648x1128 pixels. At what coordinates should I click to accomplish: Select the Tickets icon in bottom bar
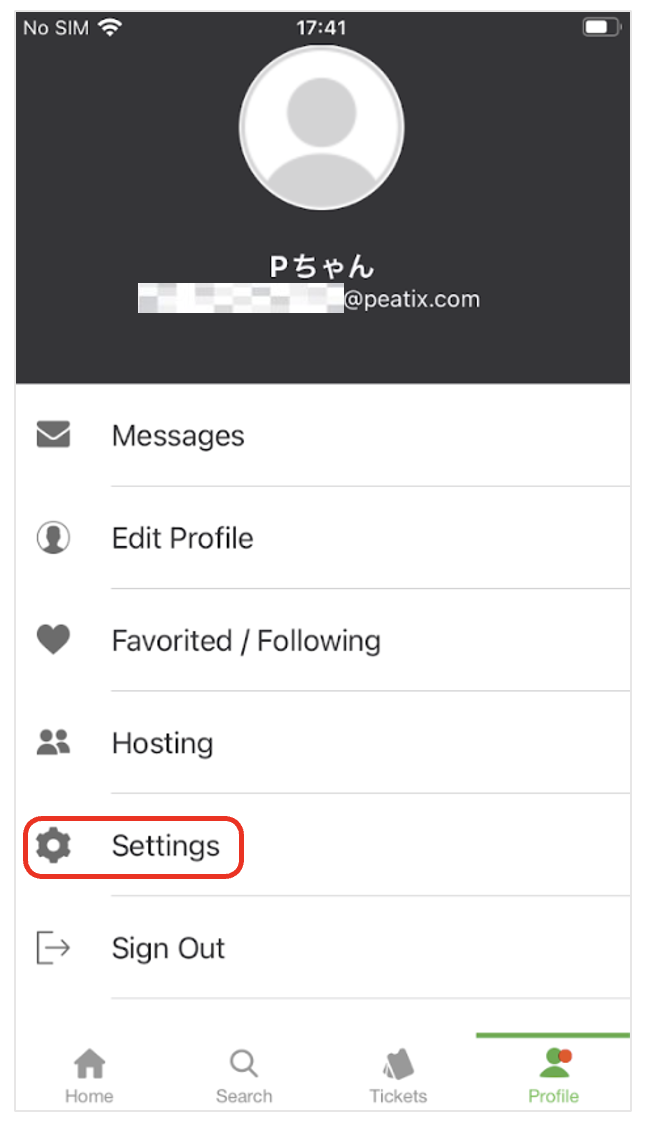[x=397, y=1066]
